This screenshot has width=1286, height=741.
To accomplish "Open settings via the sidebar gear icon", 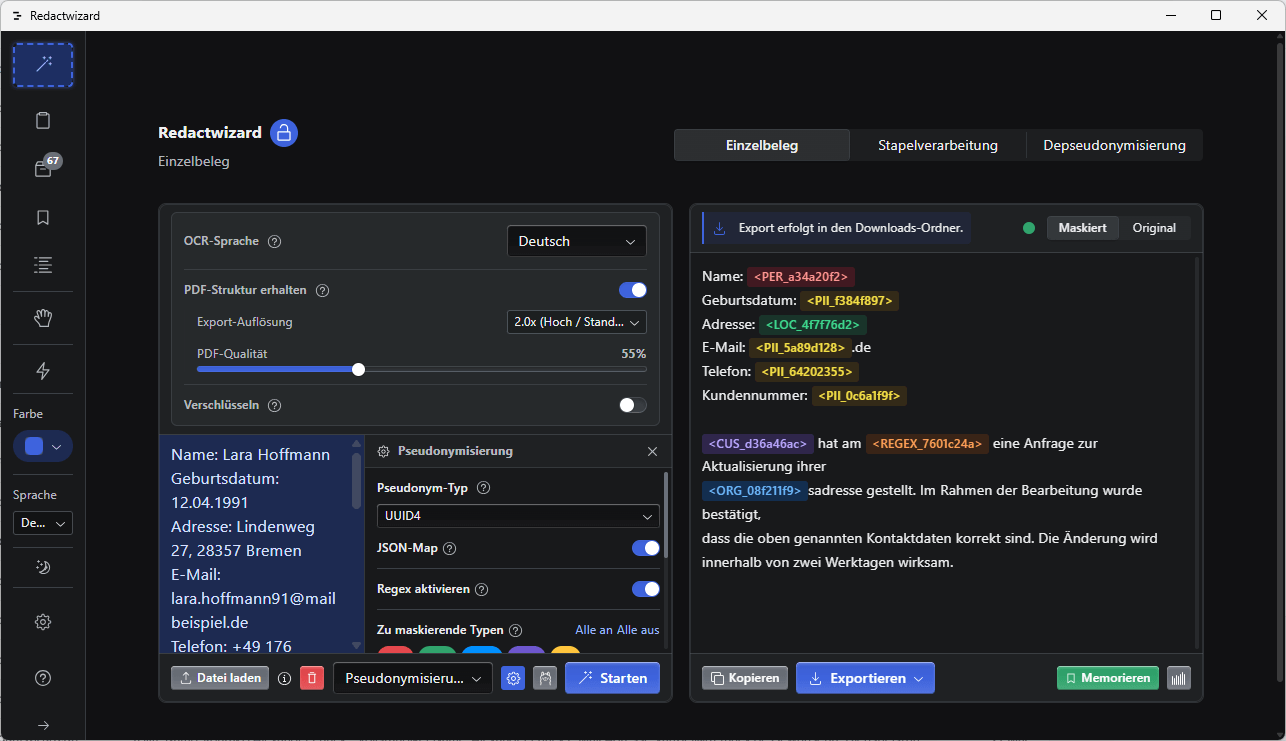I will pyautogui.click(x=43, y=622).
